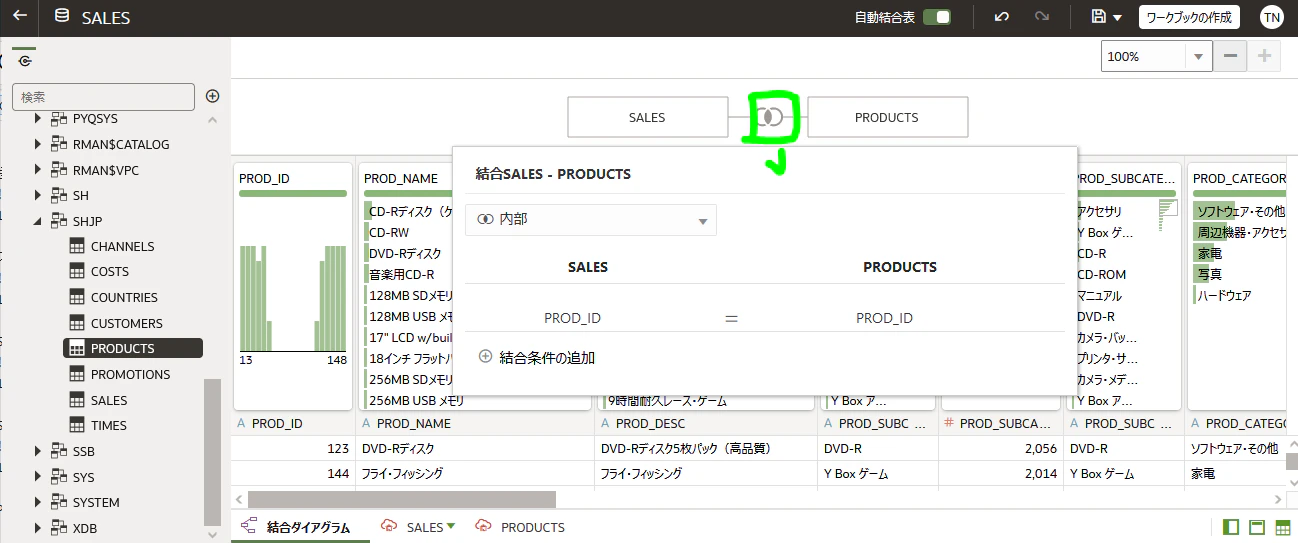Viewport: 1298px width, 543px height.
Task: Click the フライ・フィッシング name cell
Action: pos(475,473)
